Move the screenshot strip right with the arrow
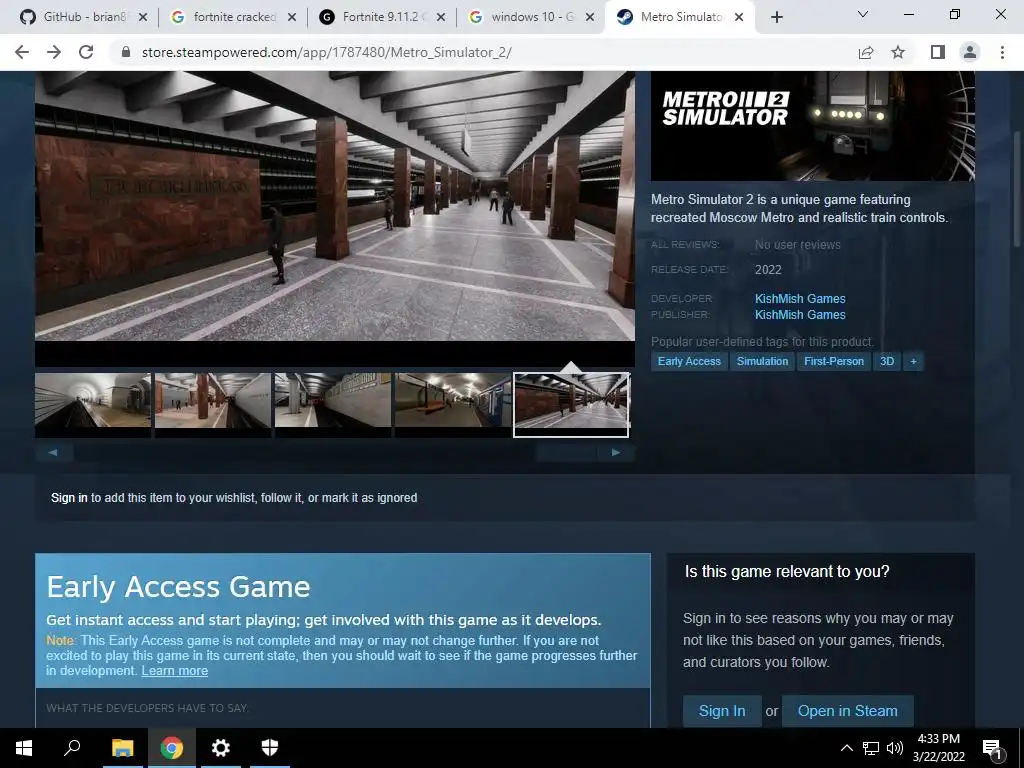Screen dimensions: 1024x768 pos(615,452)
